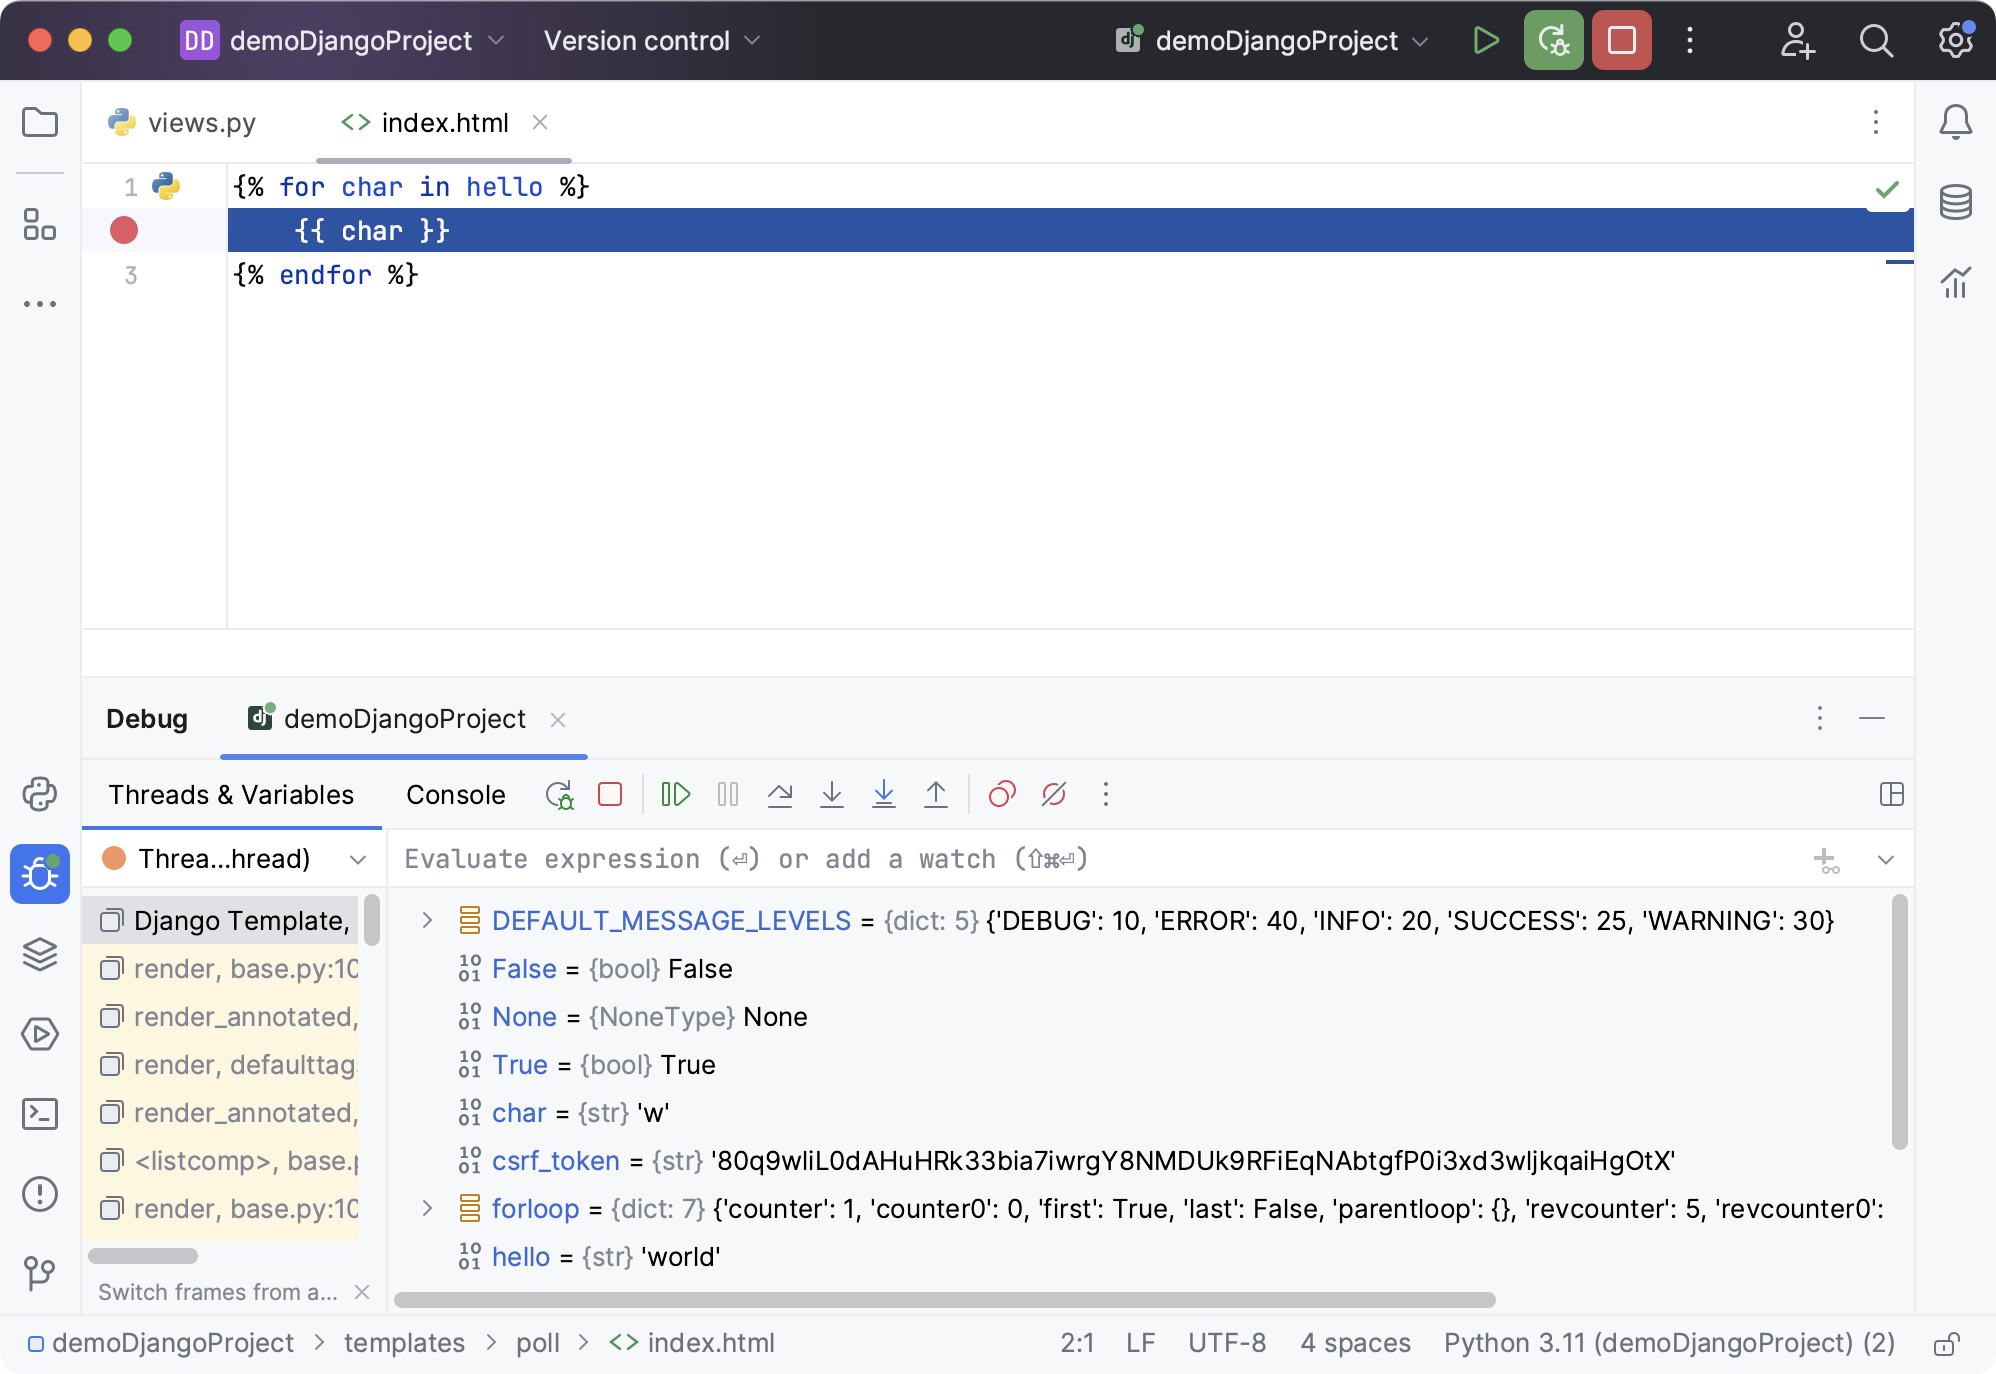Click the stop debug session icon
The image size is (1996, 1374).
tap(613, 793)
